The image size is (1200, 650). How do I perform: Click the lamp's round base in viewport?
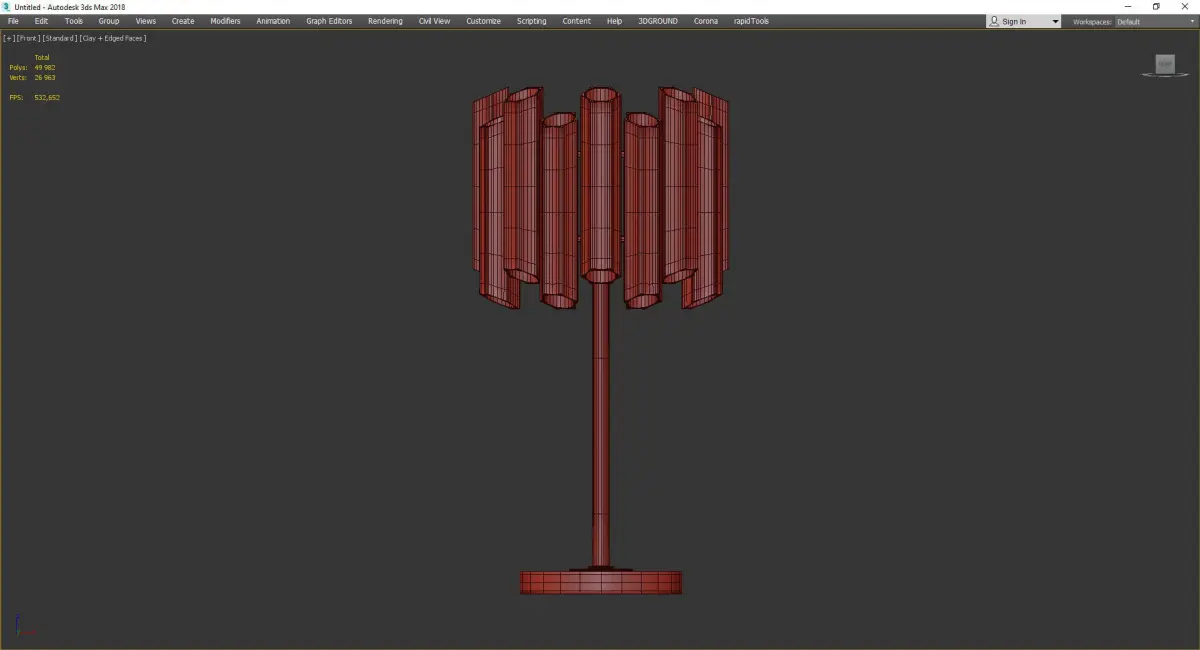pyautogui.click(x=601, y=582)
